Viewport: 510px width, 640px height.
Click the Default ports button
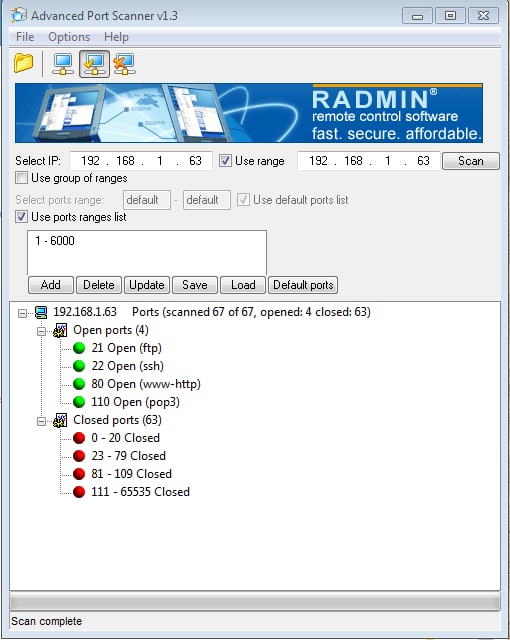click(303, 285)
